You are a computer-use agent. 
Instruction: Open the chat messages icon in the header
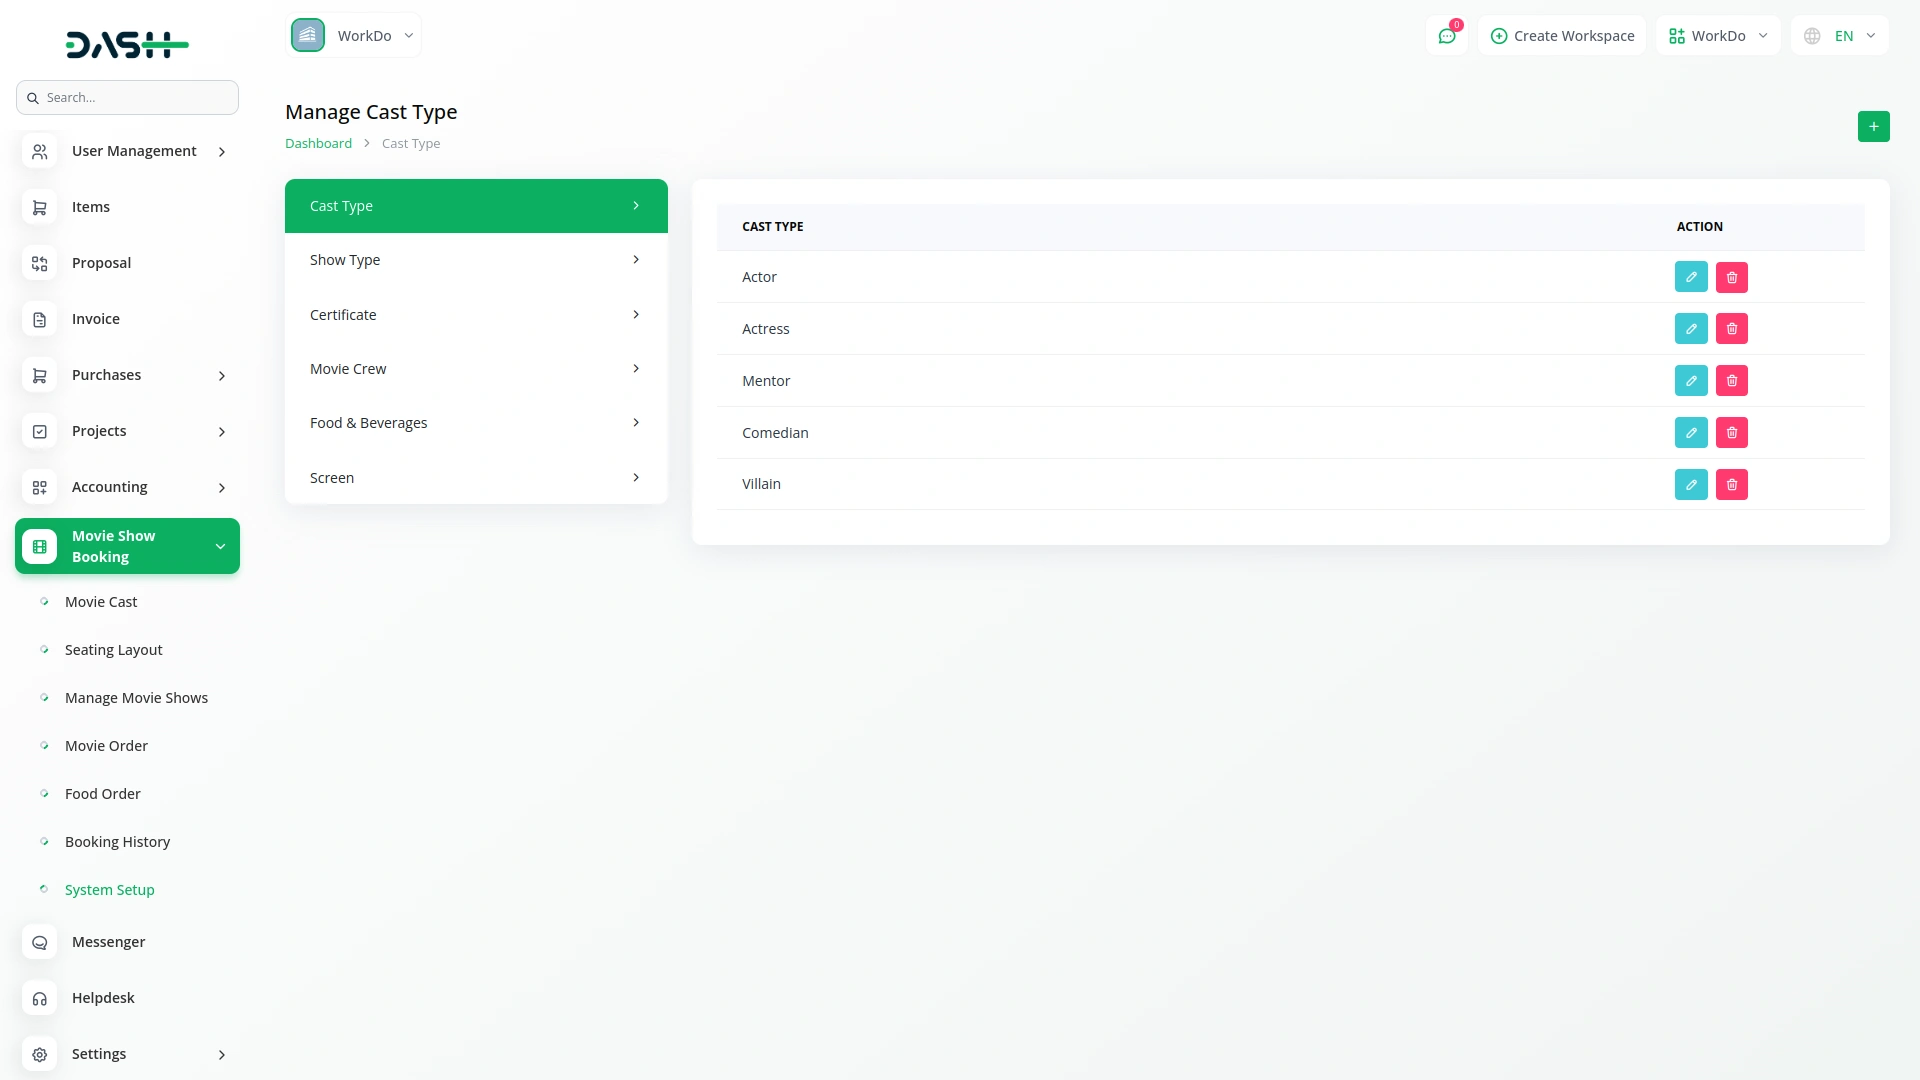(1446, 36)
